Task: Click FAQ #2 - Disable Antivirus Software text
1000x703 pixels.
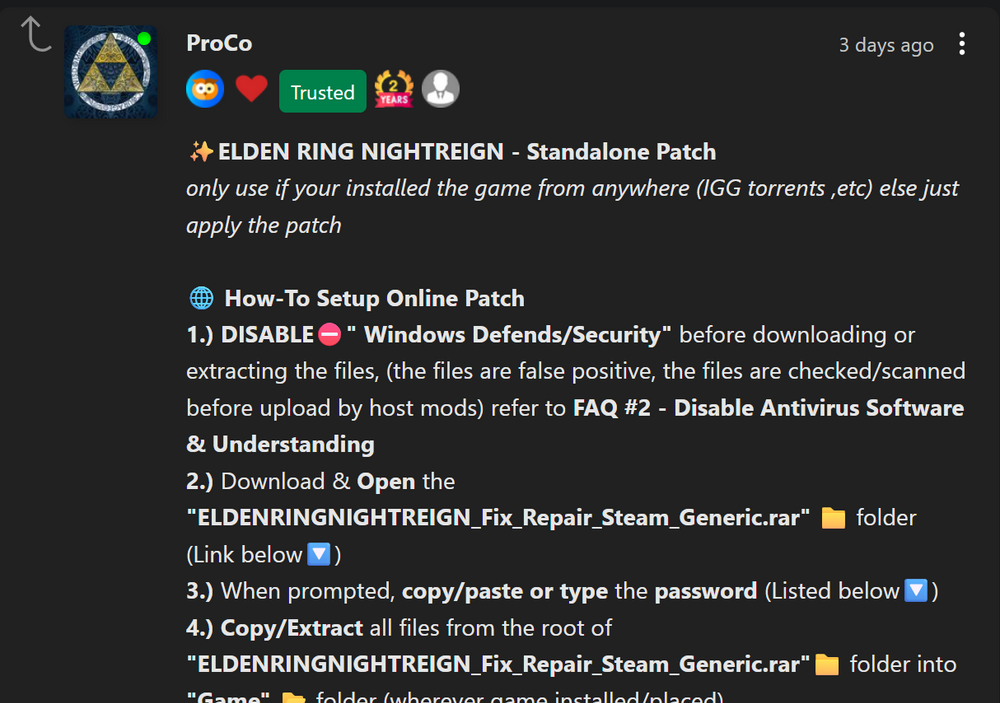Action: (768, 408)
